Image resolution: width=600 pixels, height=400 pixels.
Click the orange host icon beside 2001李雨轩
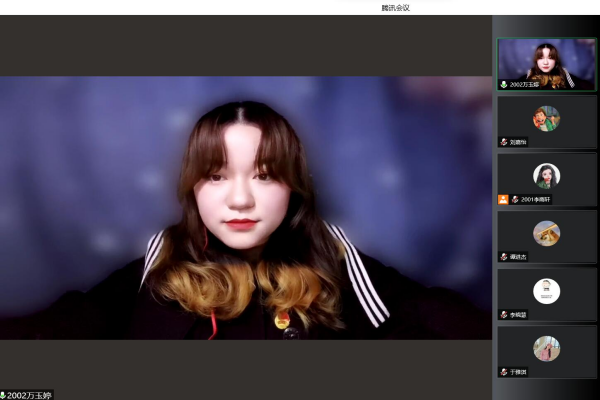tap(503, 199)
